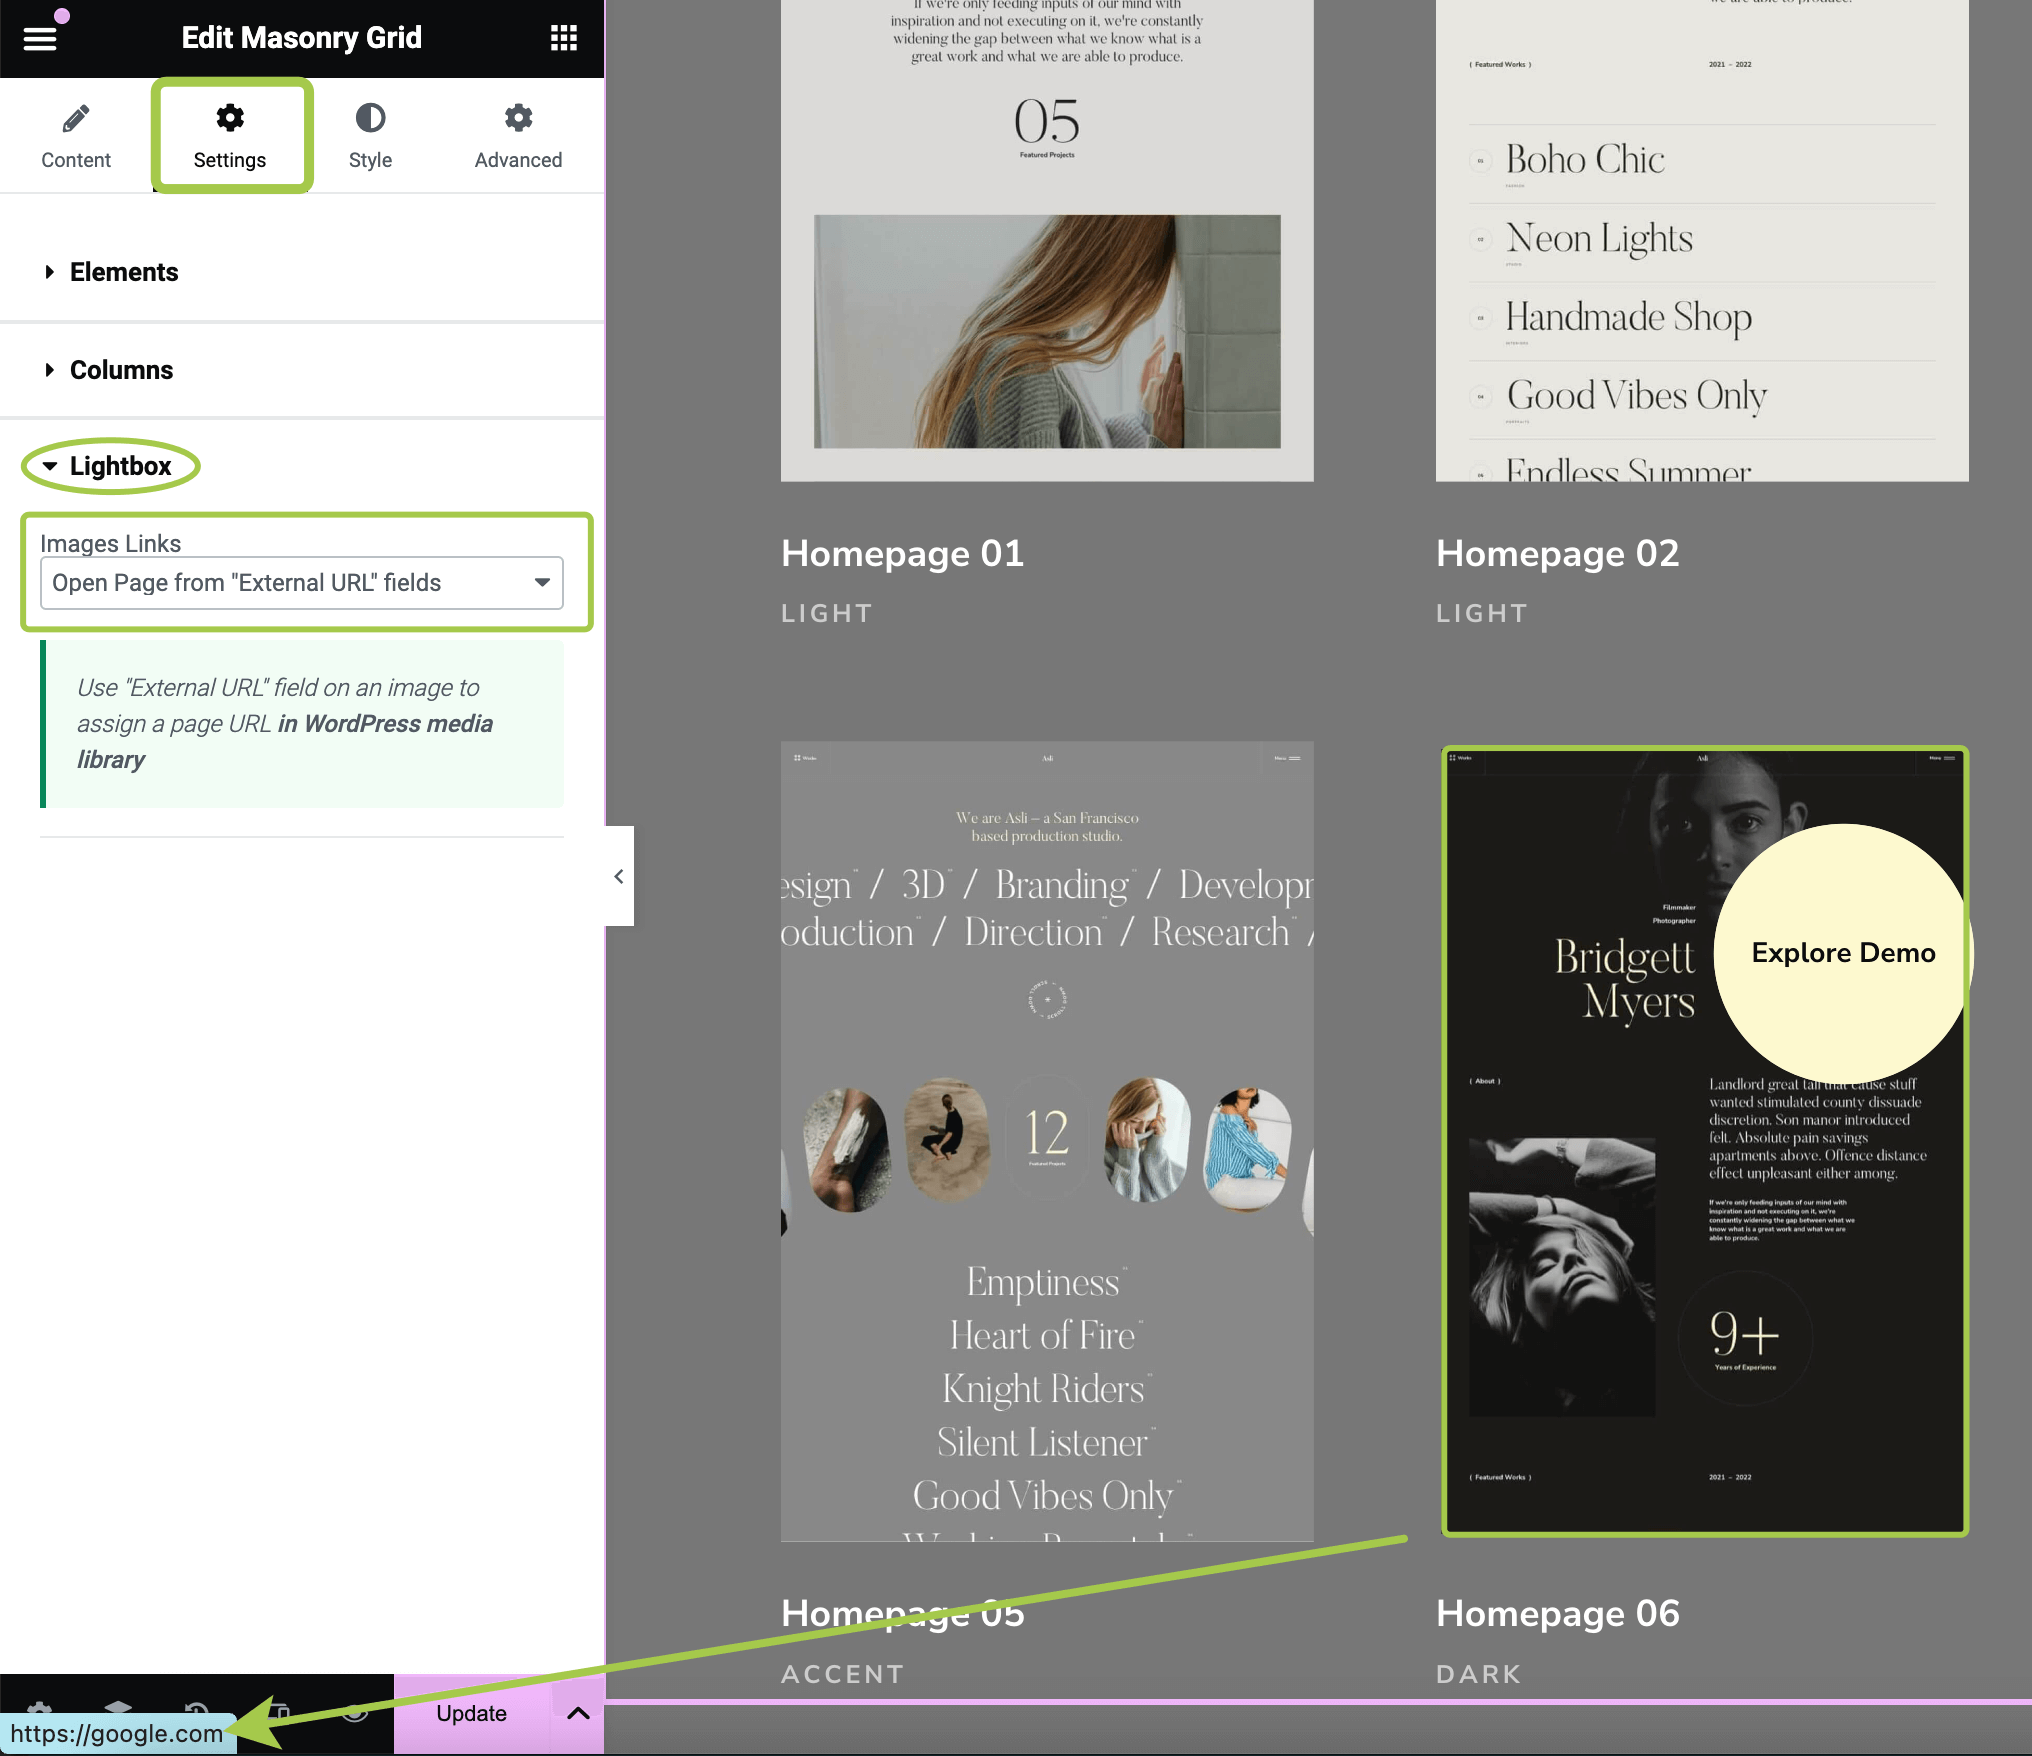The height and width of the screenshot is (1756, 2032).
Task: Click the Style half-circle icon
Action: pyautogui.click(x=370, y=119)
